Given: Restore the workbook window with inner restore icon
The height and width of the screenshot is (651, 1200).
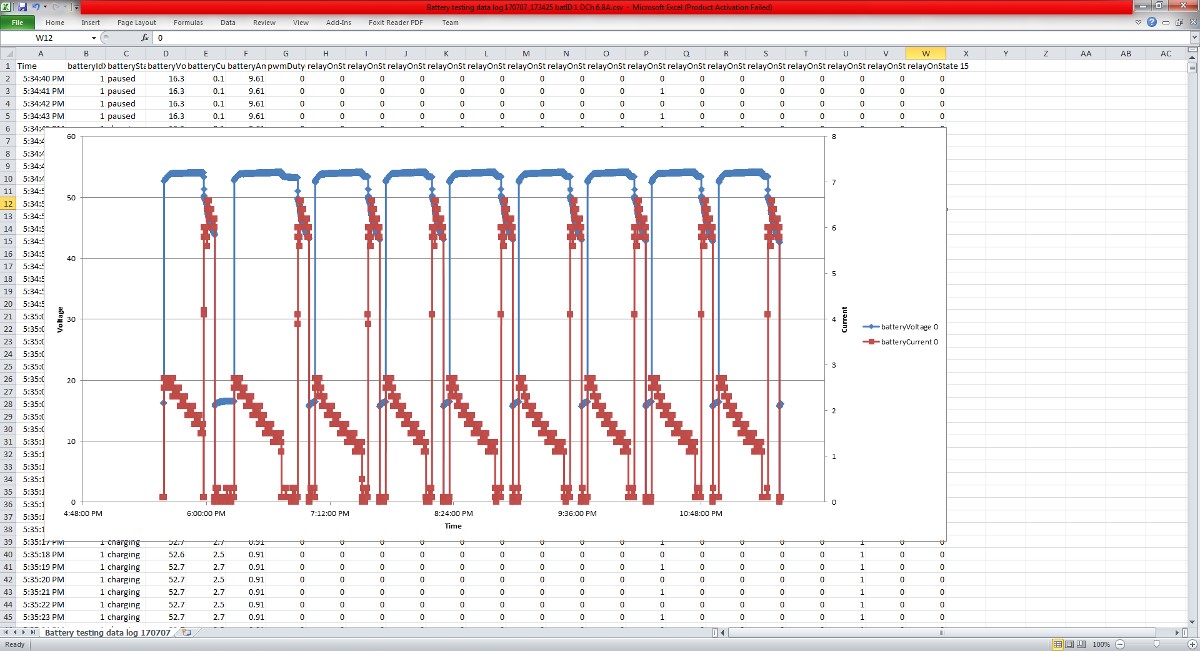Looking at the screenshot, I should [x=1181, y=22].
